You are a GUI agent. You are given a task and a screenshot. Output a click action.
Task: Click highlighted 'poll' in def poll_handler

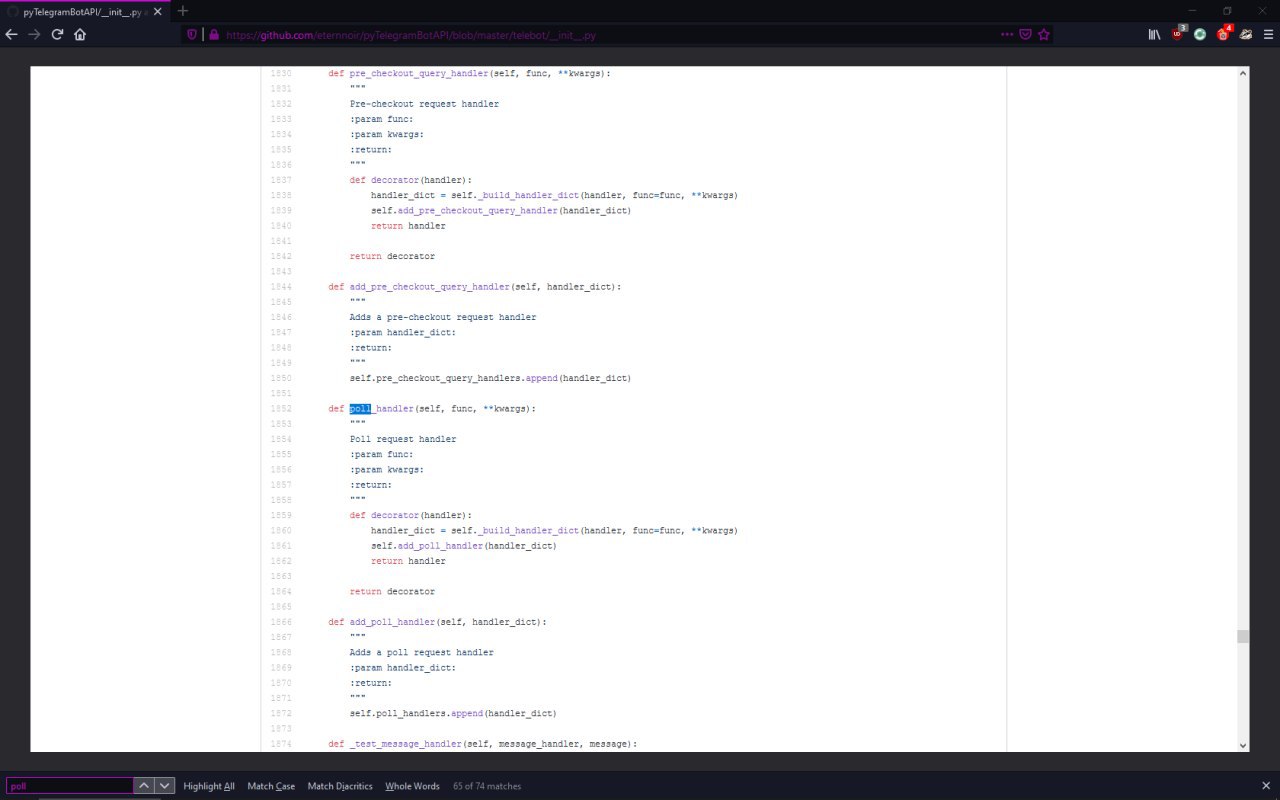[360, 409]
